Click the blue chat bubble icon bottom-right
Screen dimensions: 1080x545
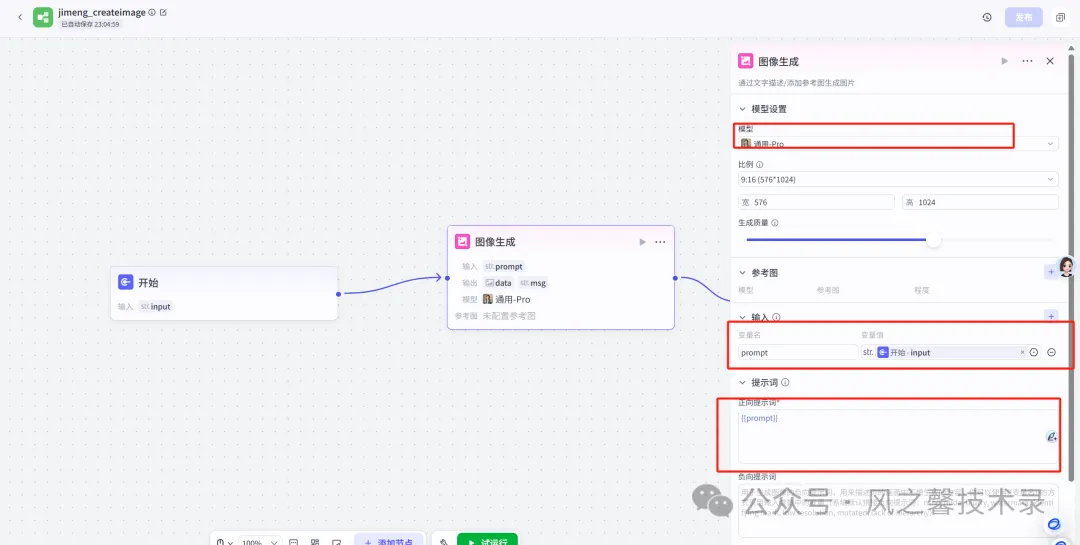(1054, 525)
